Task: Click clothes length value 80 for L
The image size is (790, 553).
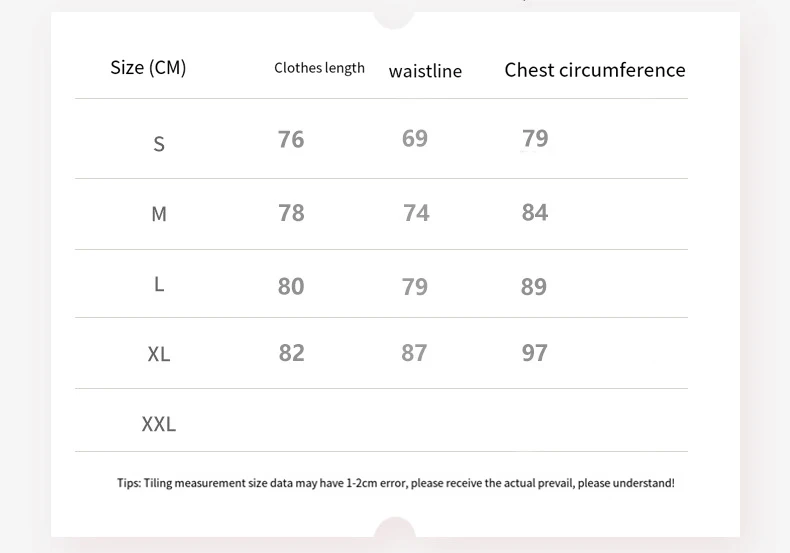Action: 291,286
